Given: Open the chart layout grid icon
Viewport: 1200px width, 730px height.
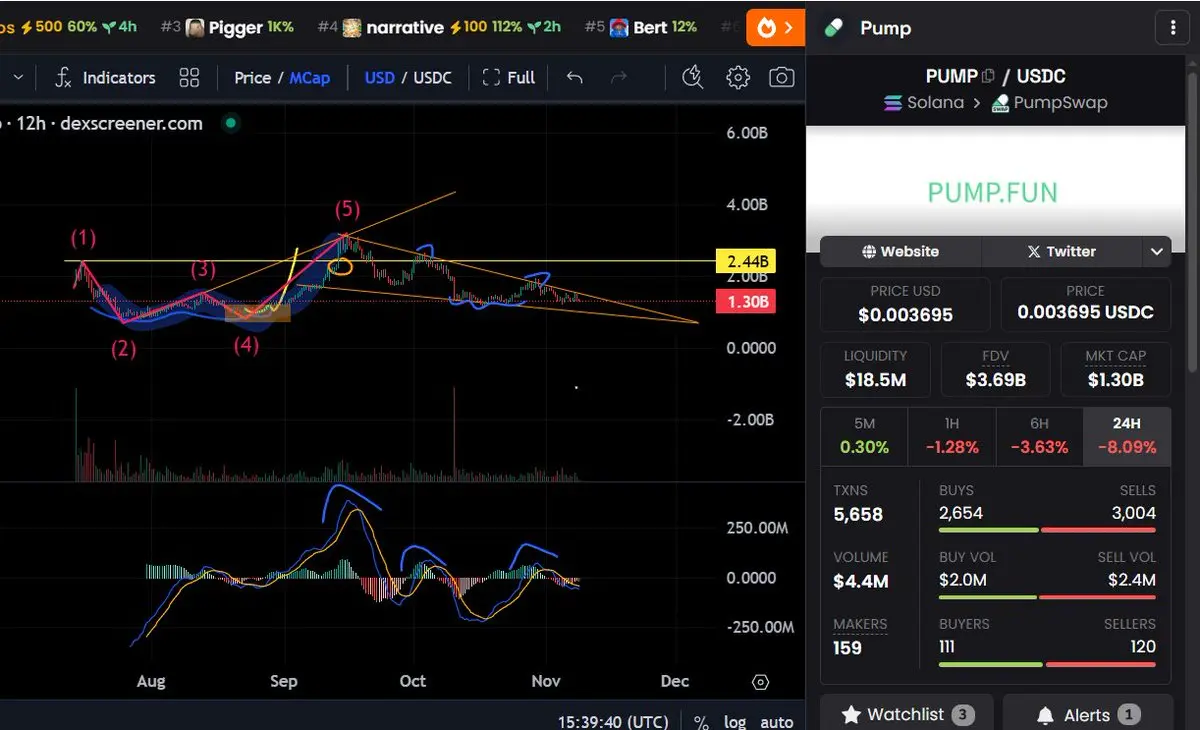Looking at the screenshot, I should pos(189,77).
